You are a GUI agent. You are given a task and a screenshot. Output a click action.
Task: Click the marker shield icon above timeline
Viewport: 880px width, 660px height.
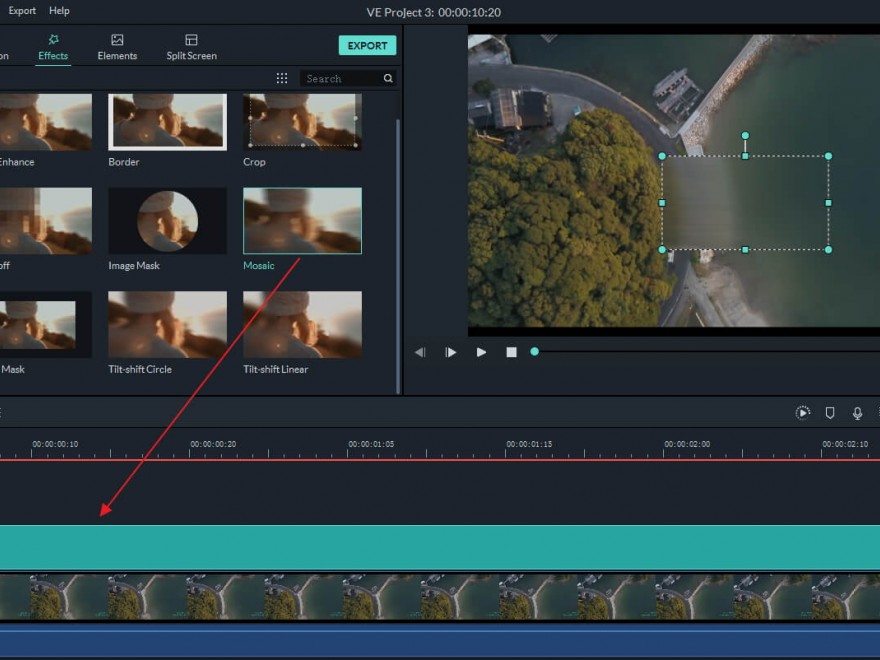coord(830,413)
